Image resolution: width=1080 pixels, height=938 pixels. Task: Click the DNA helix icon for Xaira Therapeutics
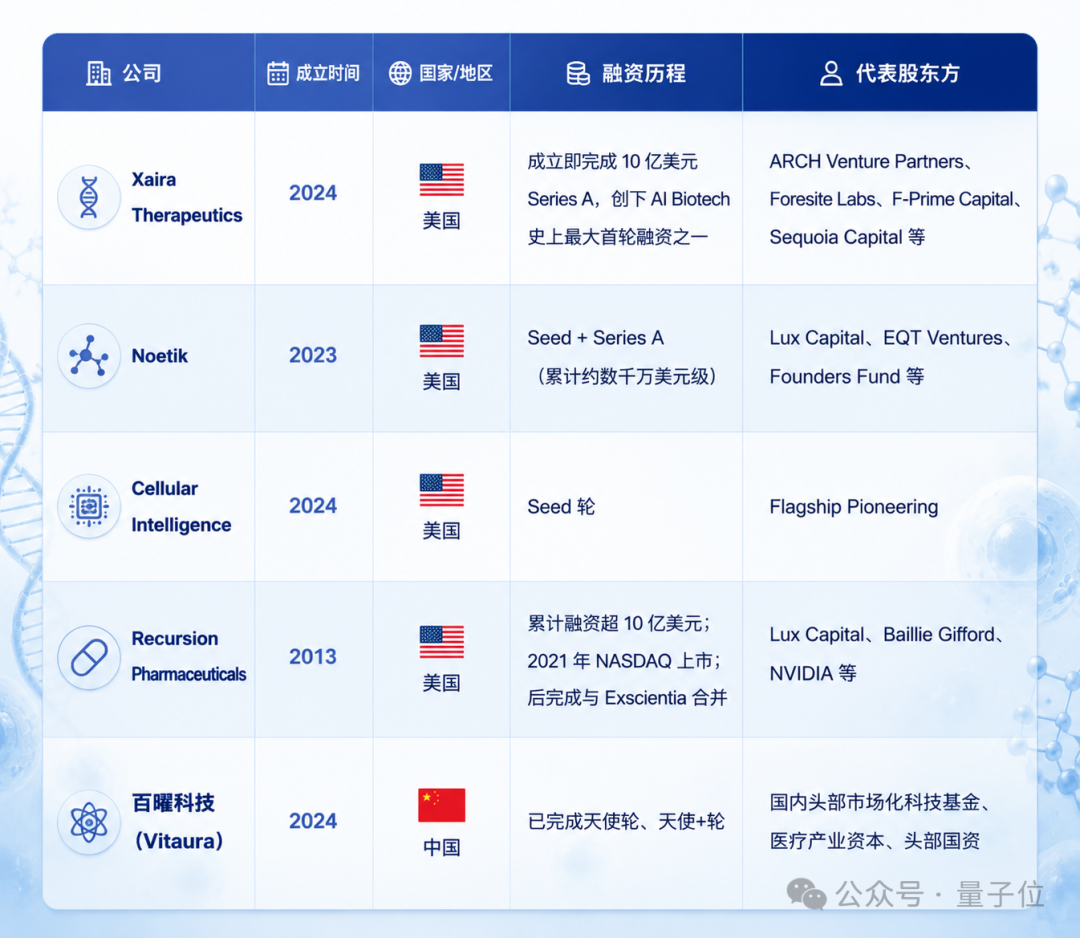[89, 197]
